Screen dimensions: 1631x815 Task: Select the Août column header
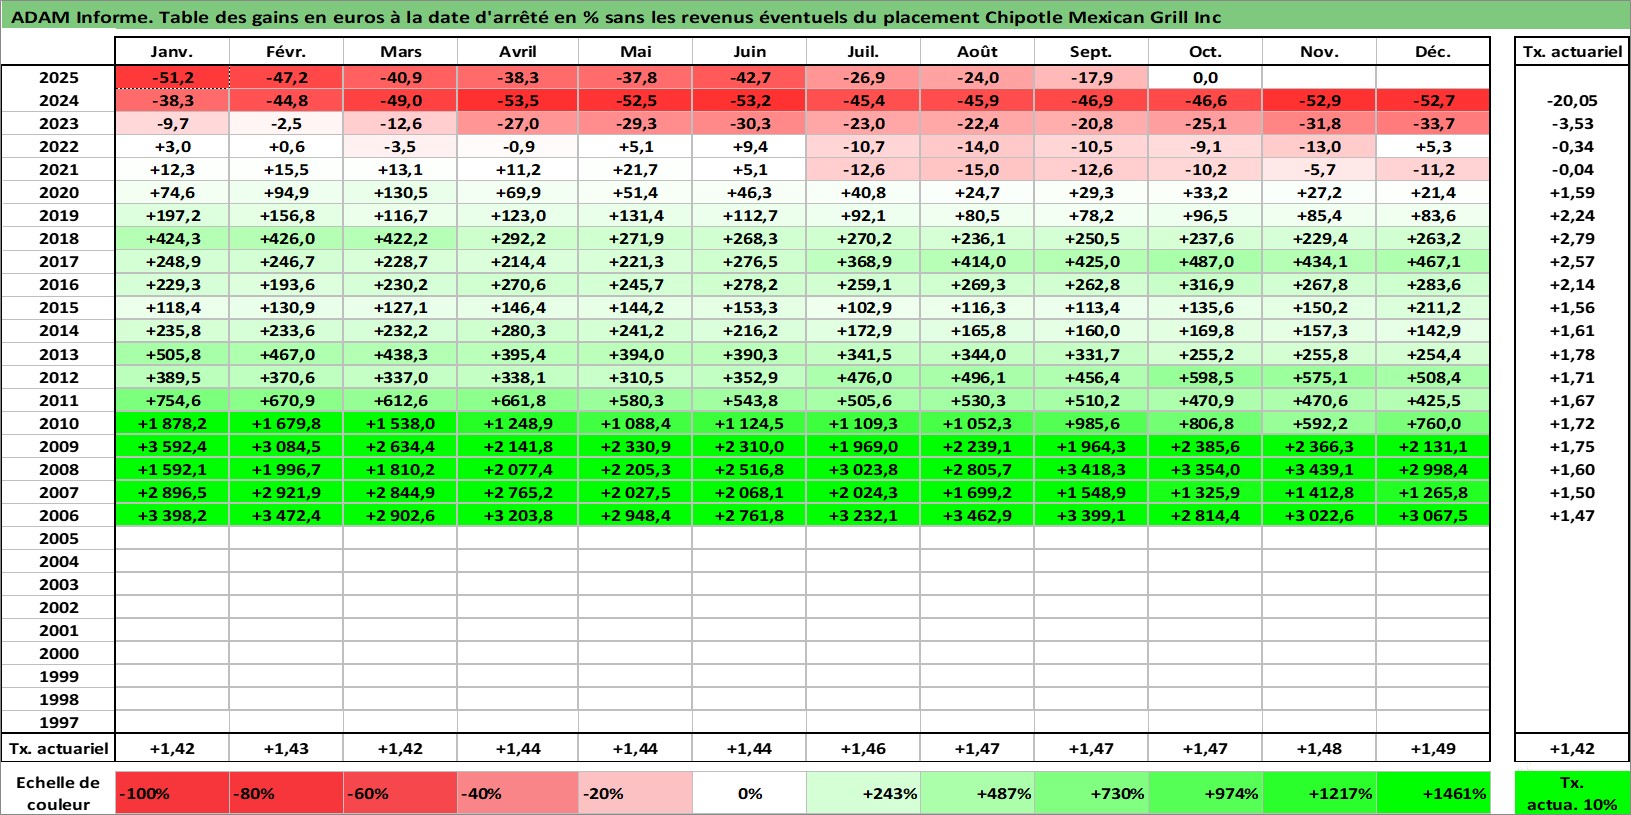pos(977,52)
